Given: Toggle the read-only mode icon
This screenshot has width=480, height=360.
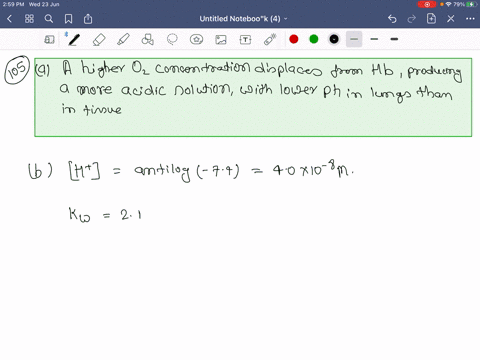Looking at the screenshot, I should point(49,40).
